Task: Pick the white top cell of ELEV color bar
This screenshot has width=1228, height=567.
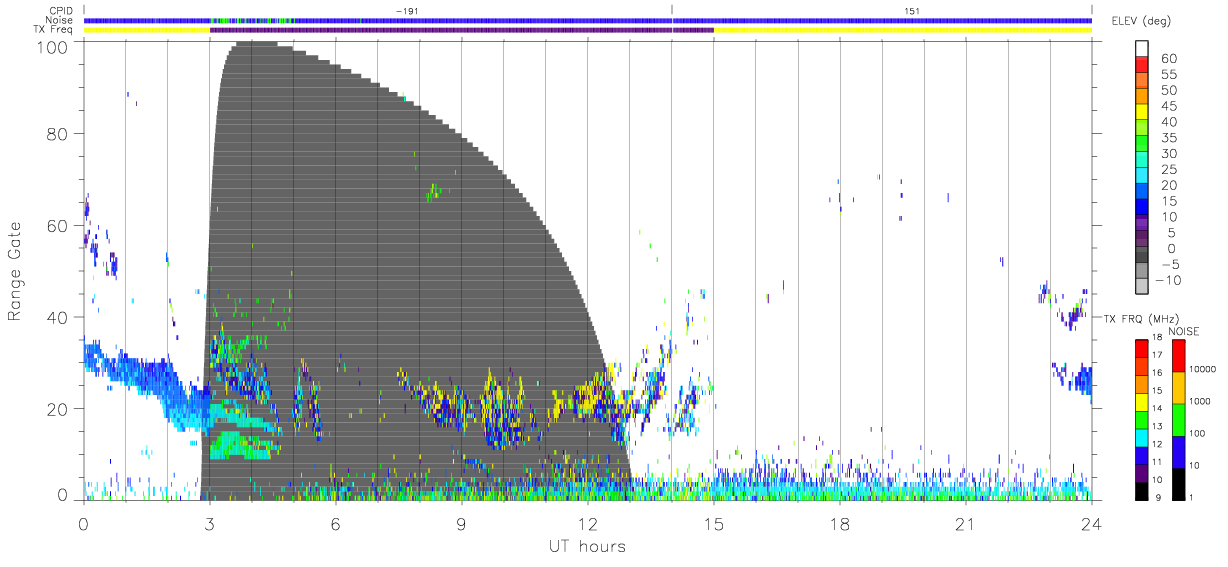Action: point(1142,48)
